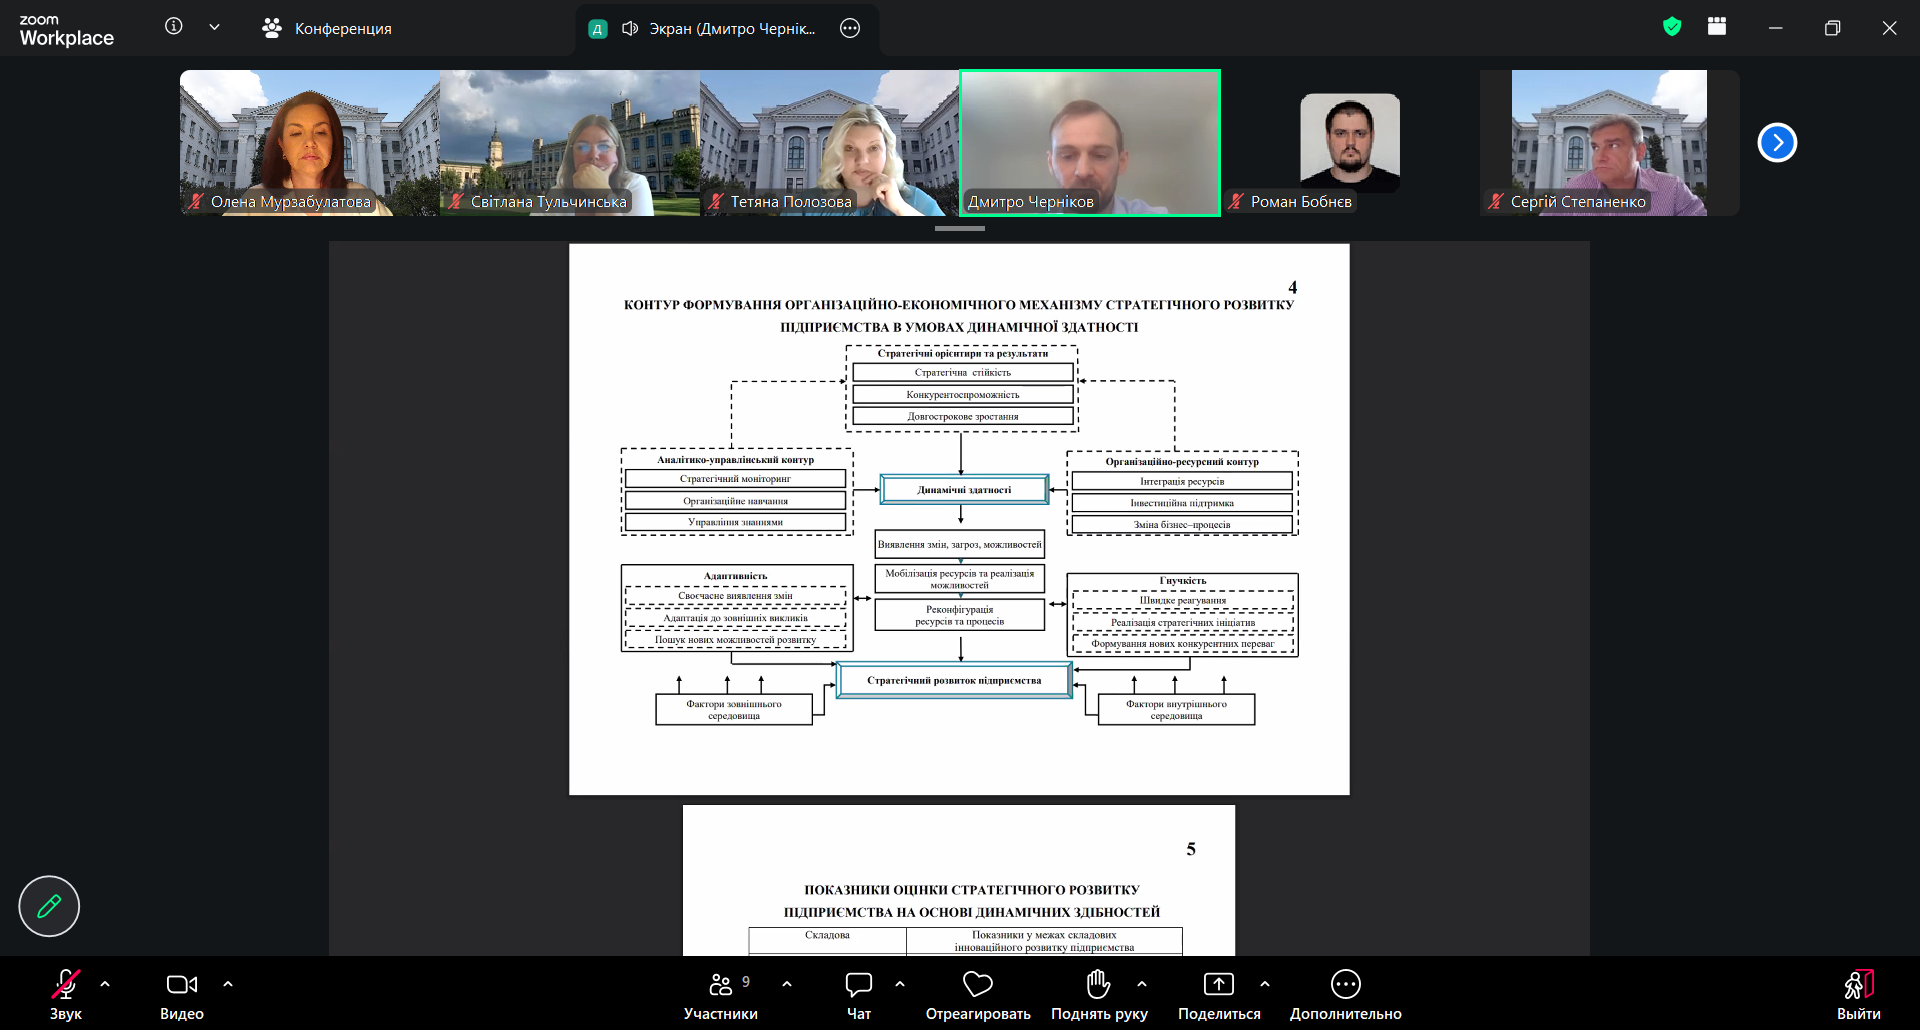Unmute microphone with Звук button

point(66,995)
